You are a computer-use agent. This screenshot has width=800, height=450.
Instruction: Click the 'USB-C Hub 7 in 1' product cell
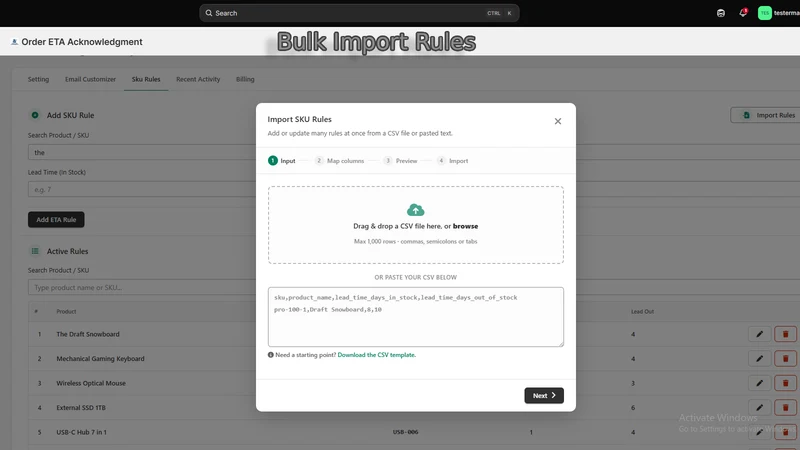(82, 432)
